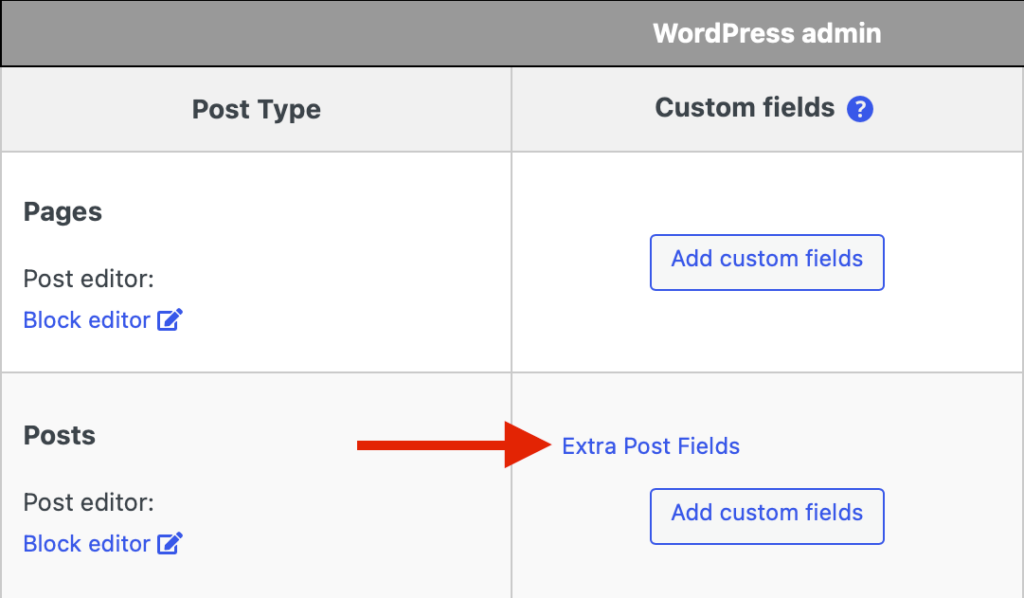This screenshot has height=598, width=1024.
Task: Click the black line under the WordPress admin bar
Action: [x=512, y=66]
